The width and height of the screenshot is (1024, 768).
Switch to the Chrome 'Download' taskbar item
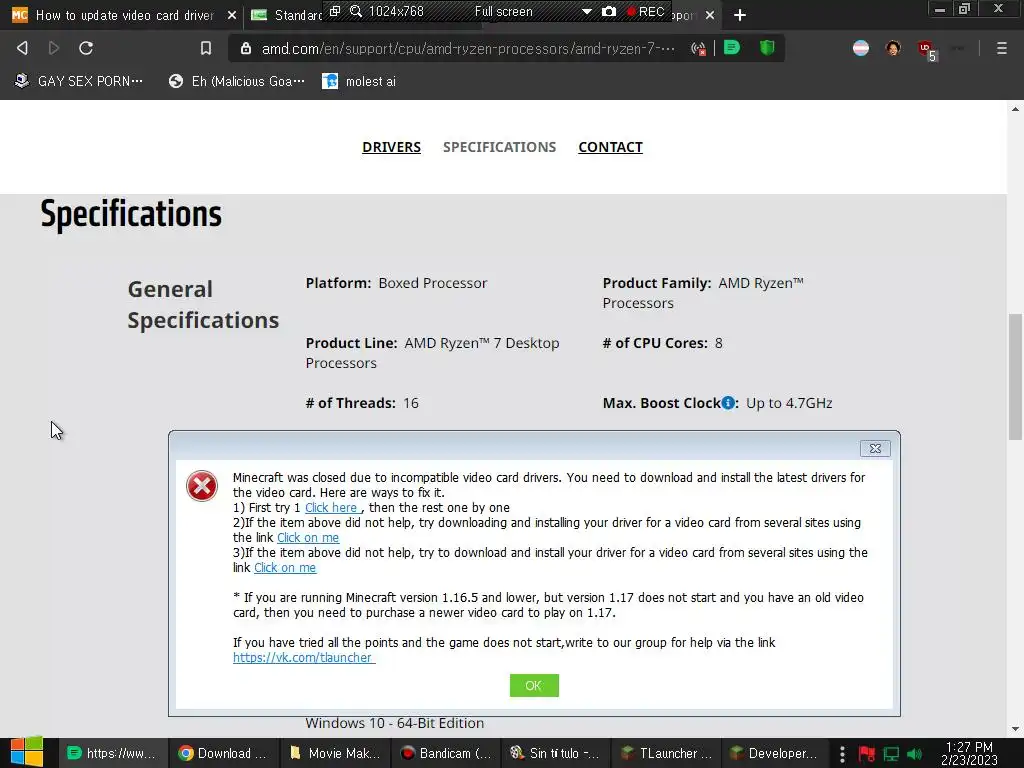[224, 753]
